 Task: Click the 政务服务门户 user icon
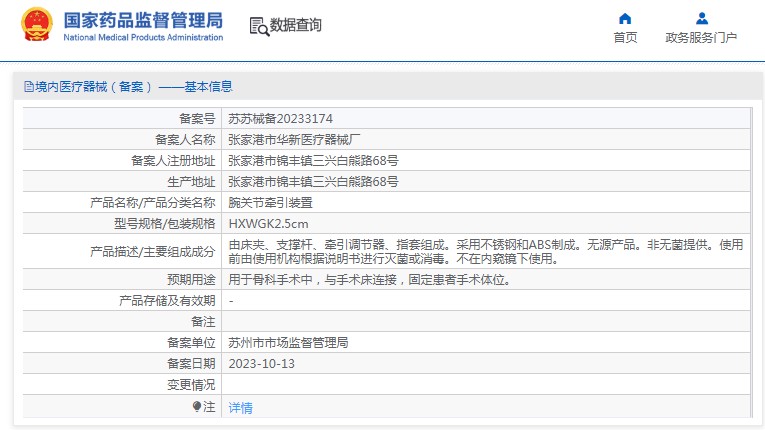pyautogui.click(x=702, y=19)
